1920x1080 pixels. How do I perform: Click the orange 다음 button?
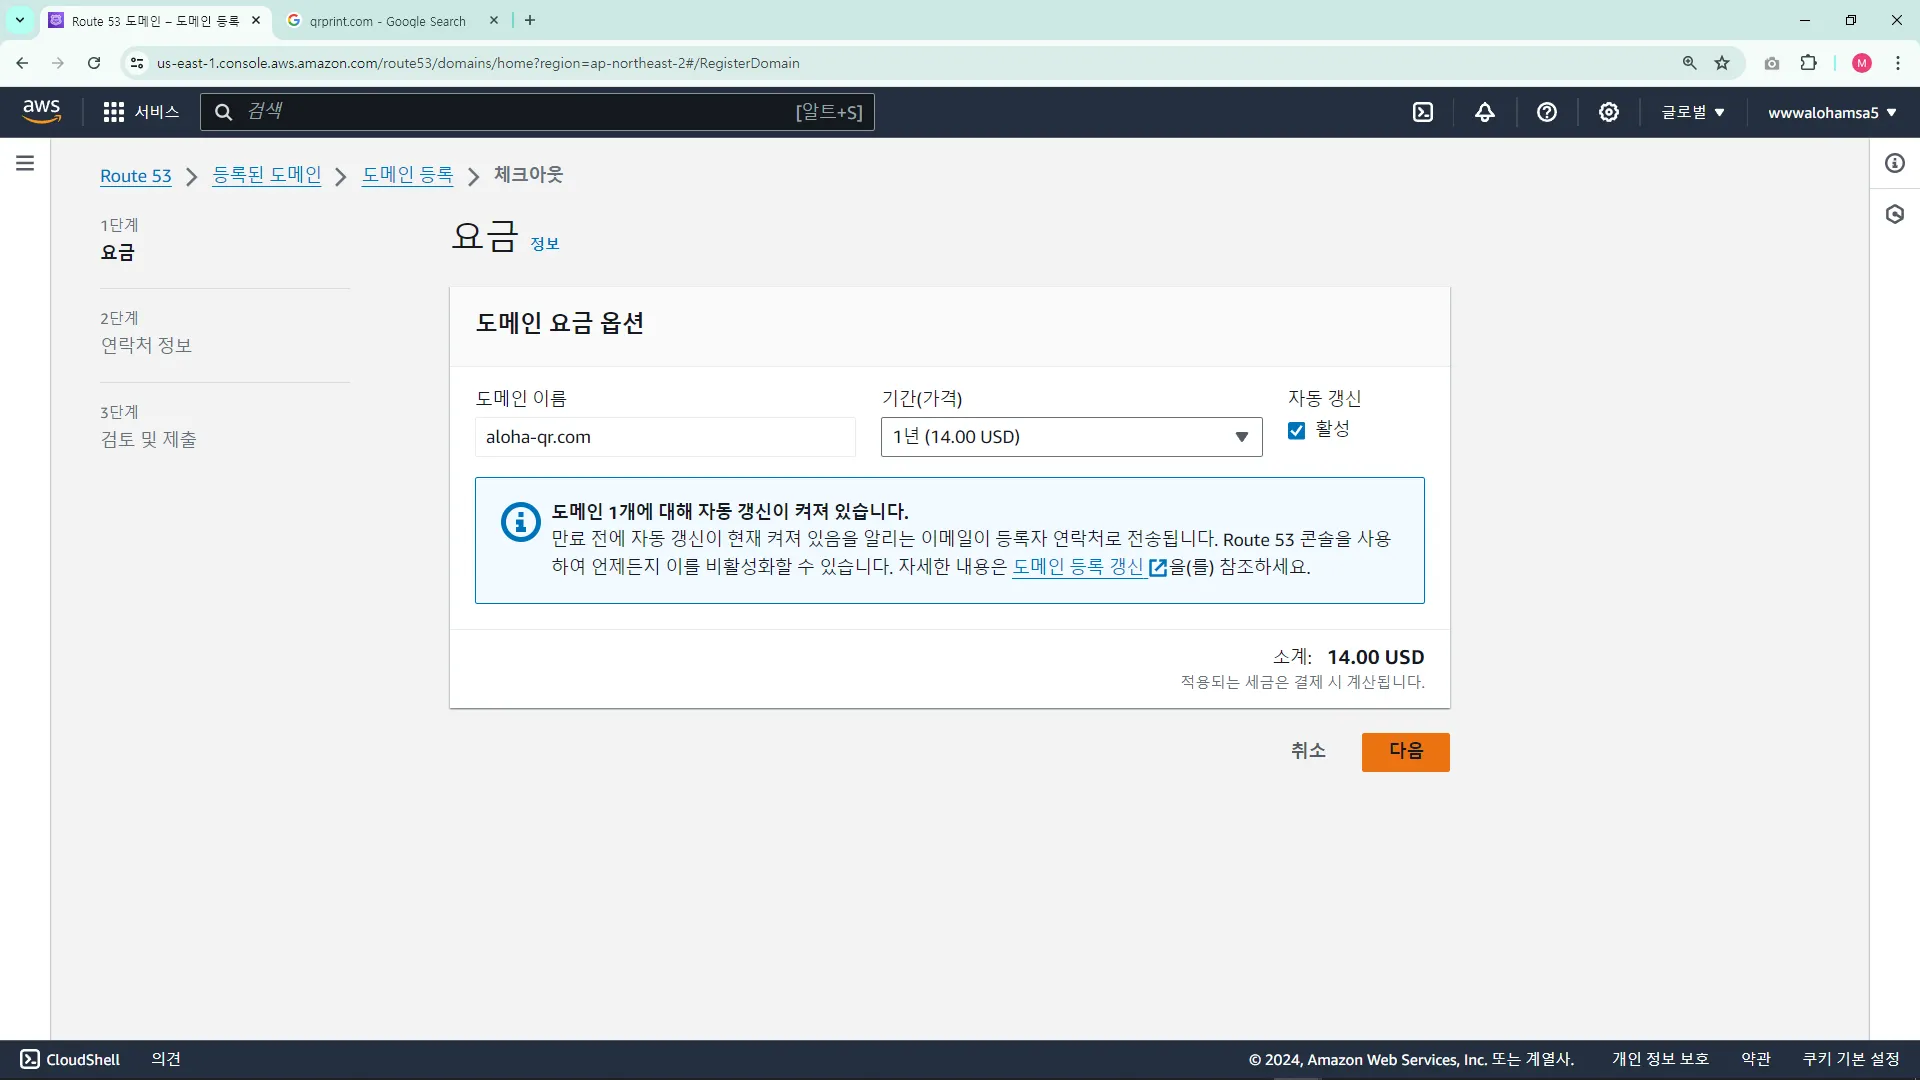click(x=1405, y=751)
